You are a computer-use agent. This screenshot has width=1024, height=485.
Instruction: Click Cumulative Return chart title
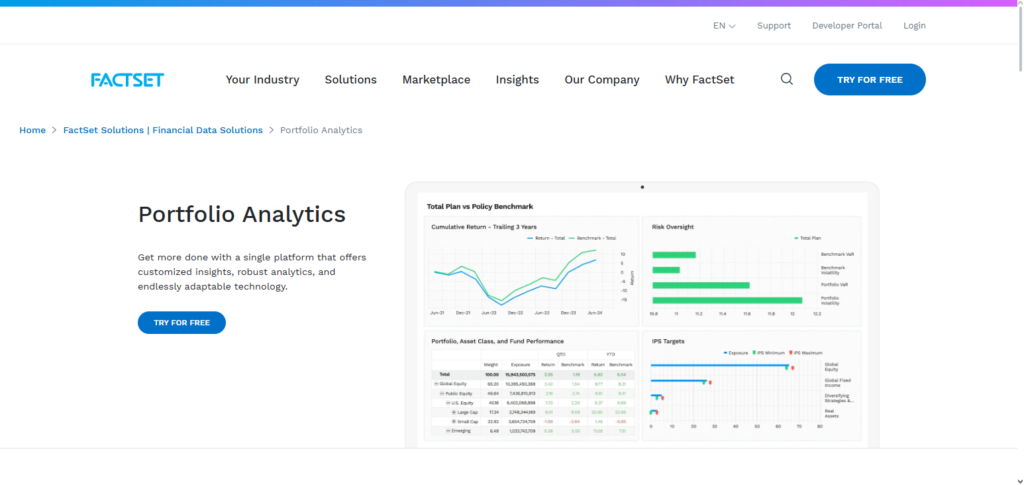(484, 227)
